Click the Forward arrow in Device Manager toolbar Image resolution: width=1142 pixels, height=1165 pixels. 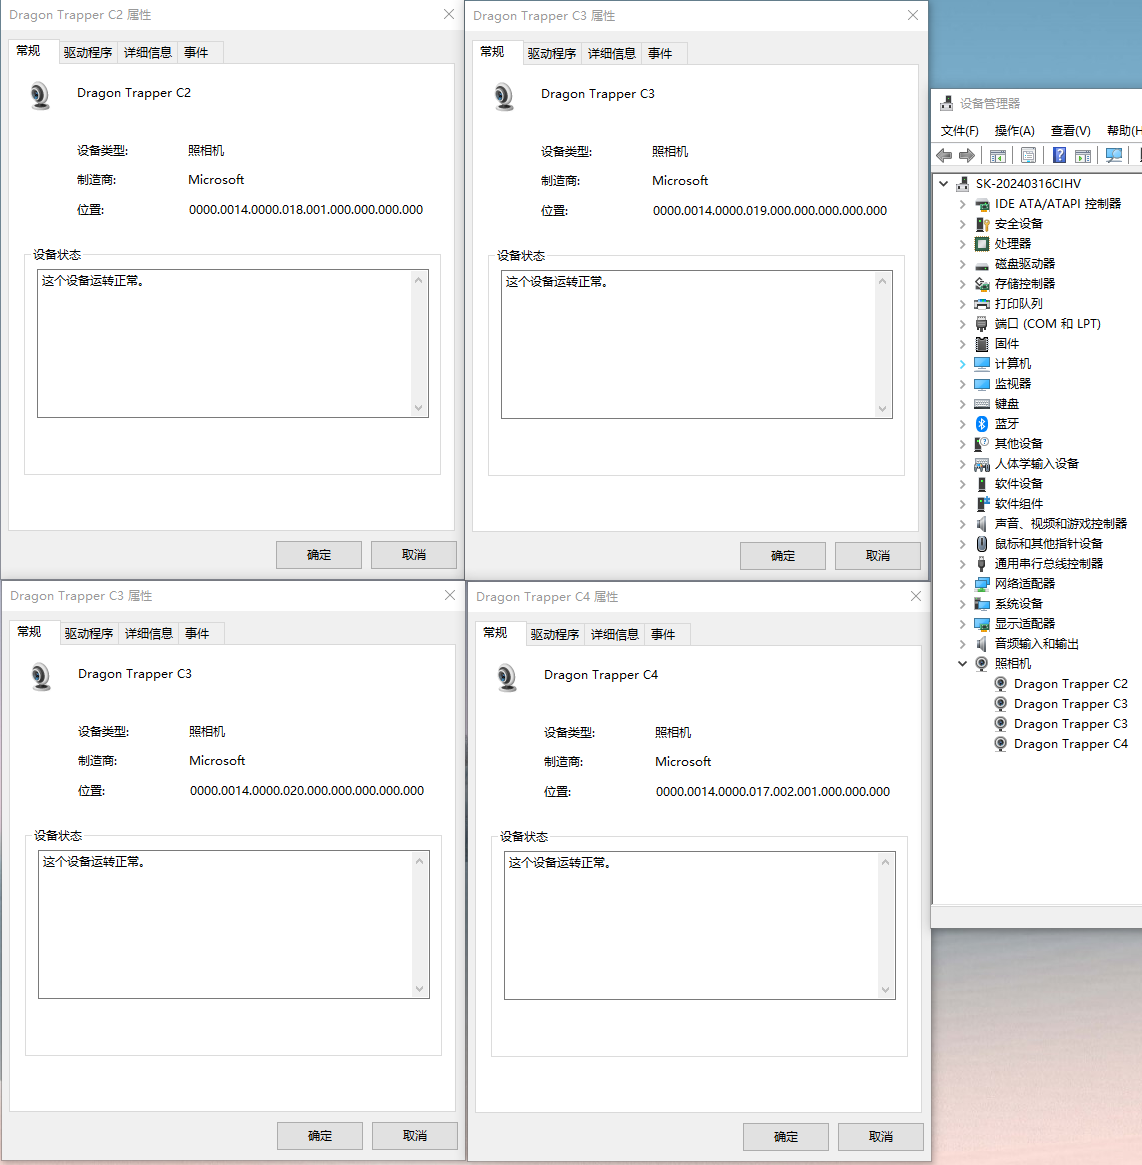coord(967,155)
